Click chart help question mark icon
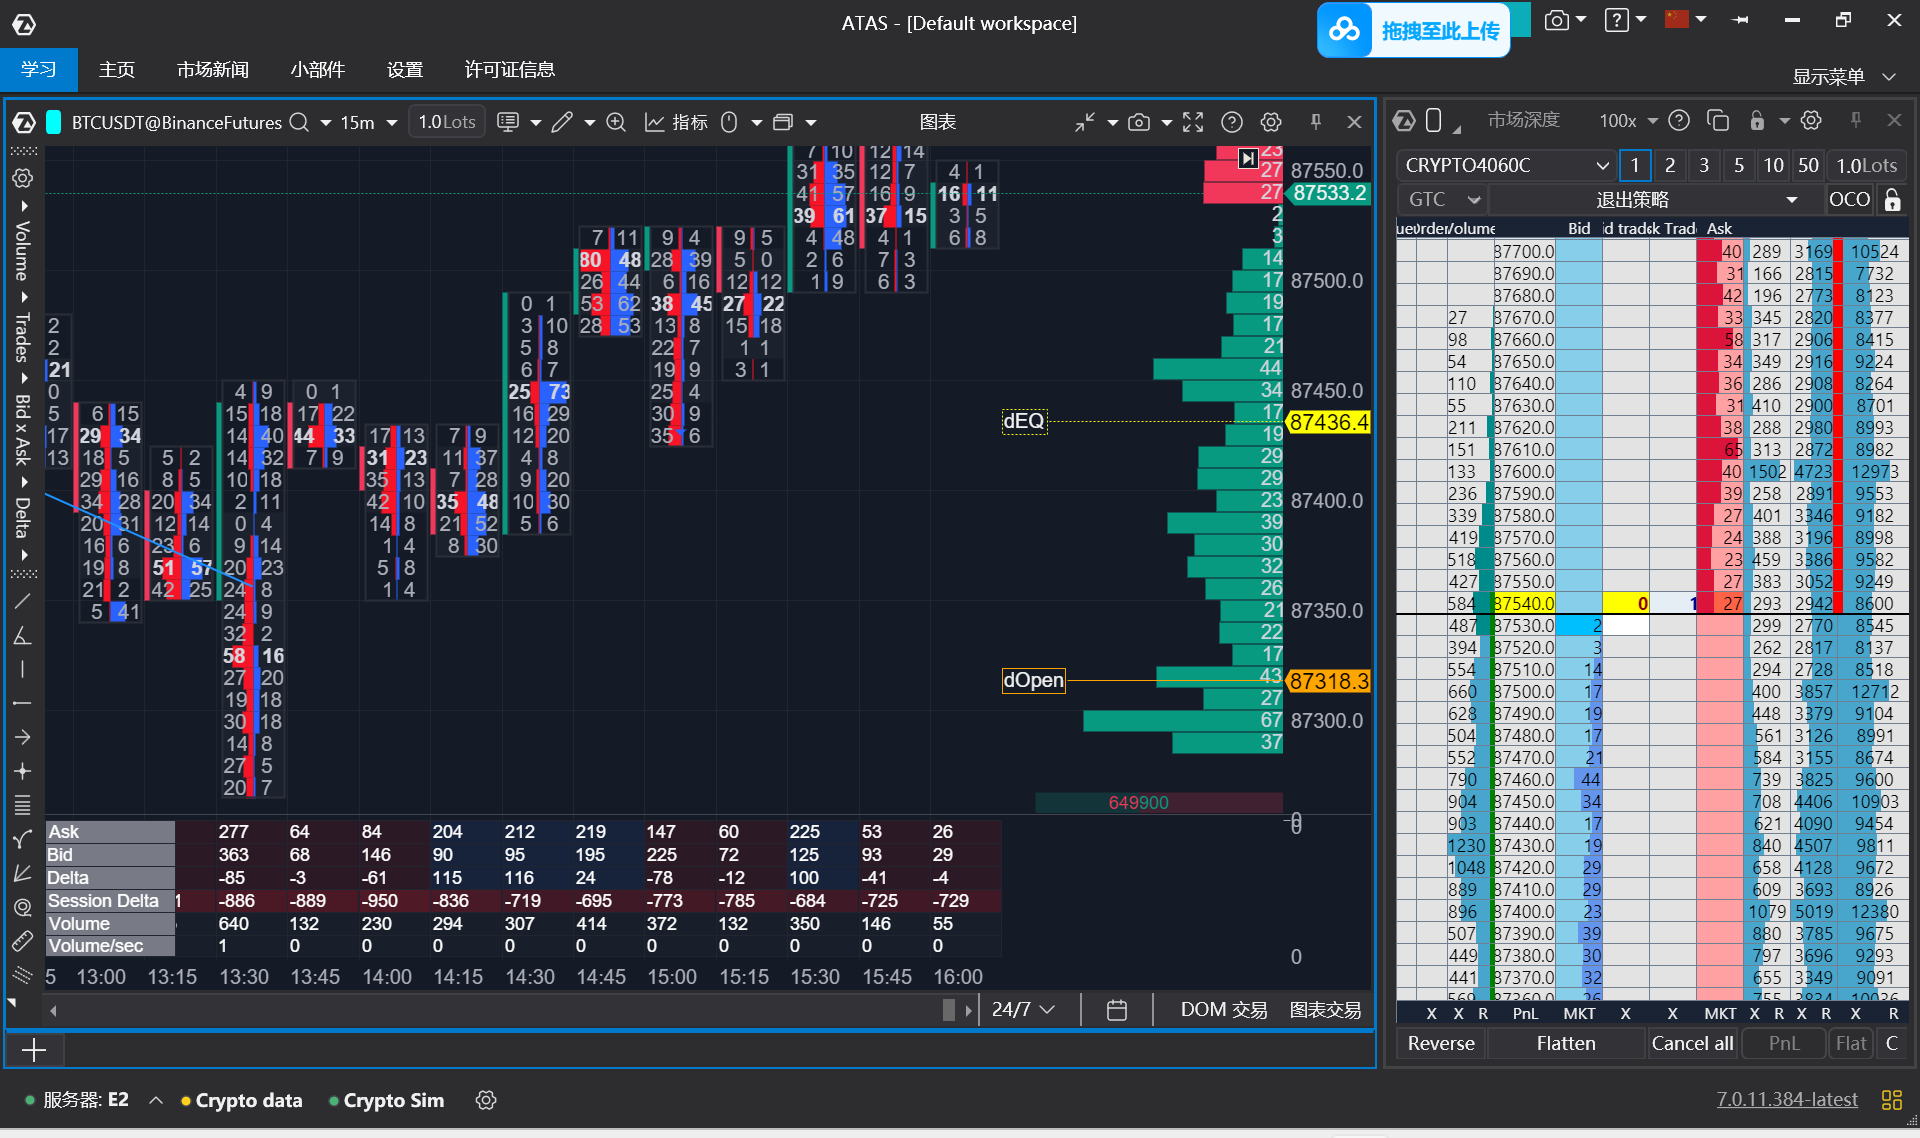 [1232, 122]
